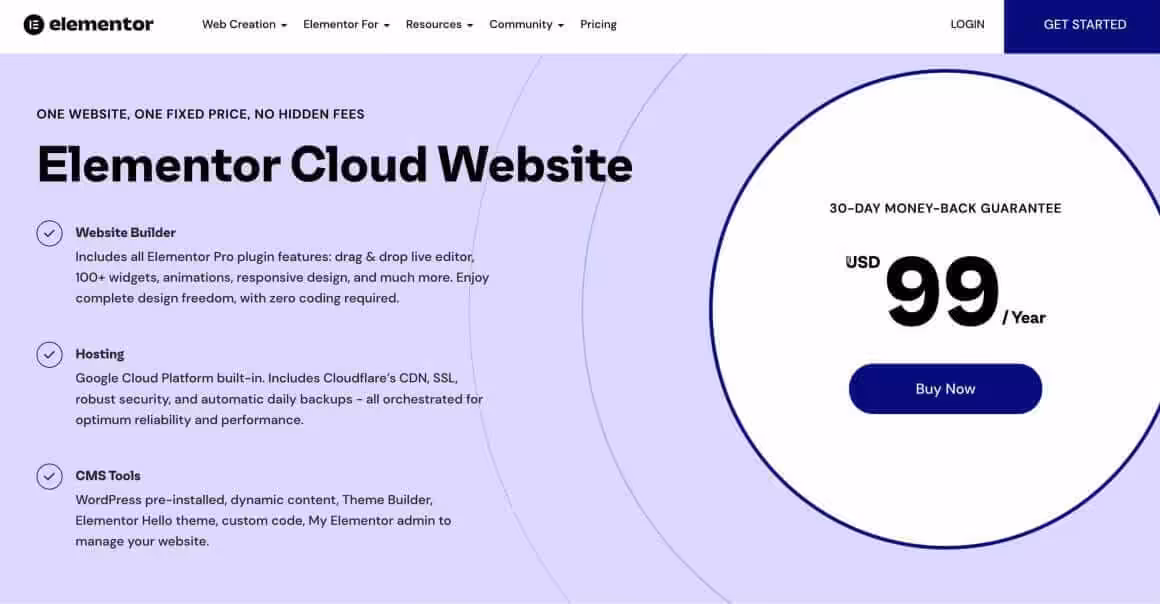This screenshot has height=604, width=1160.
Task: Expand the Web Creation dropdown
Action: coord(243,24)
